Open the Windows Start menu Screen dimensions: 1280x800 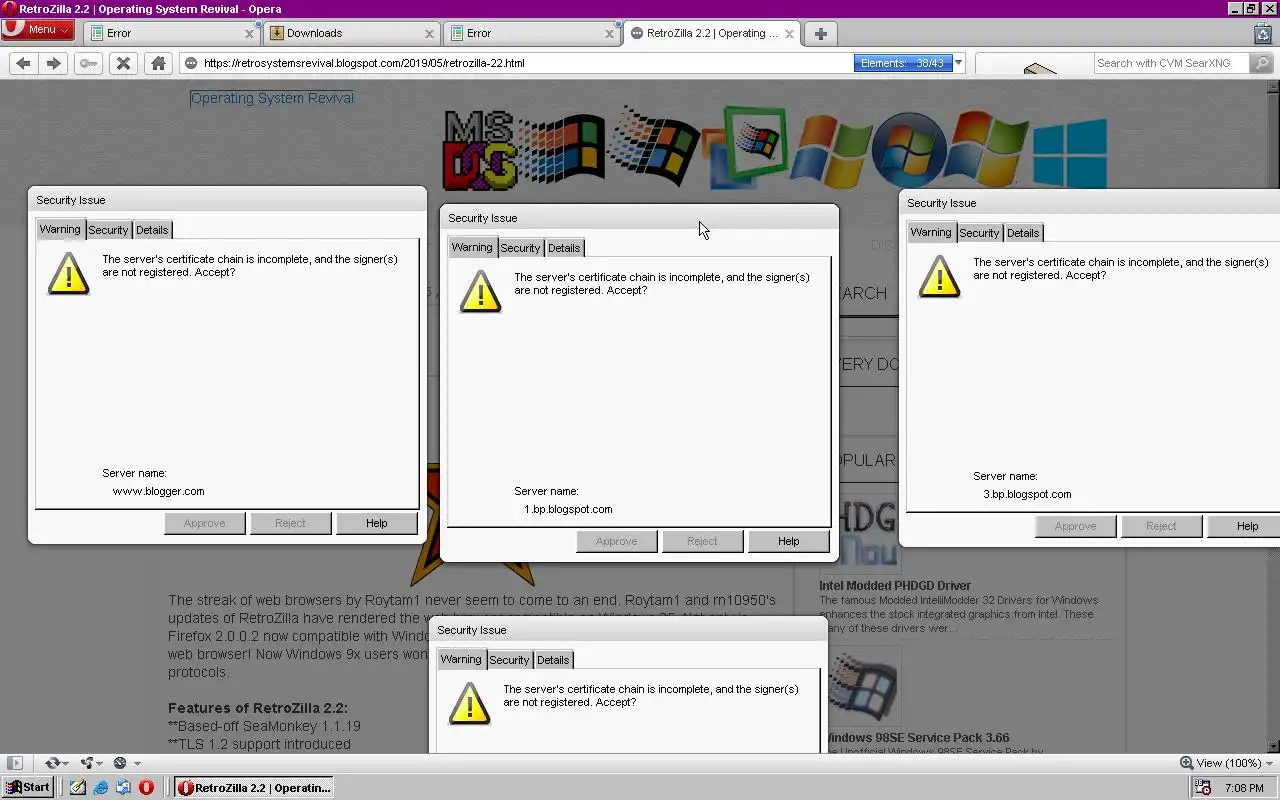point(28,787)
